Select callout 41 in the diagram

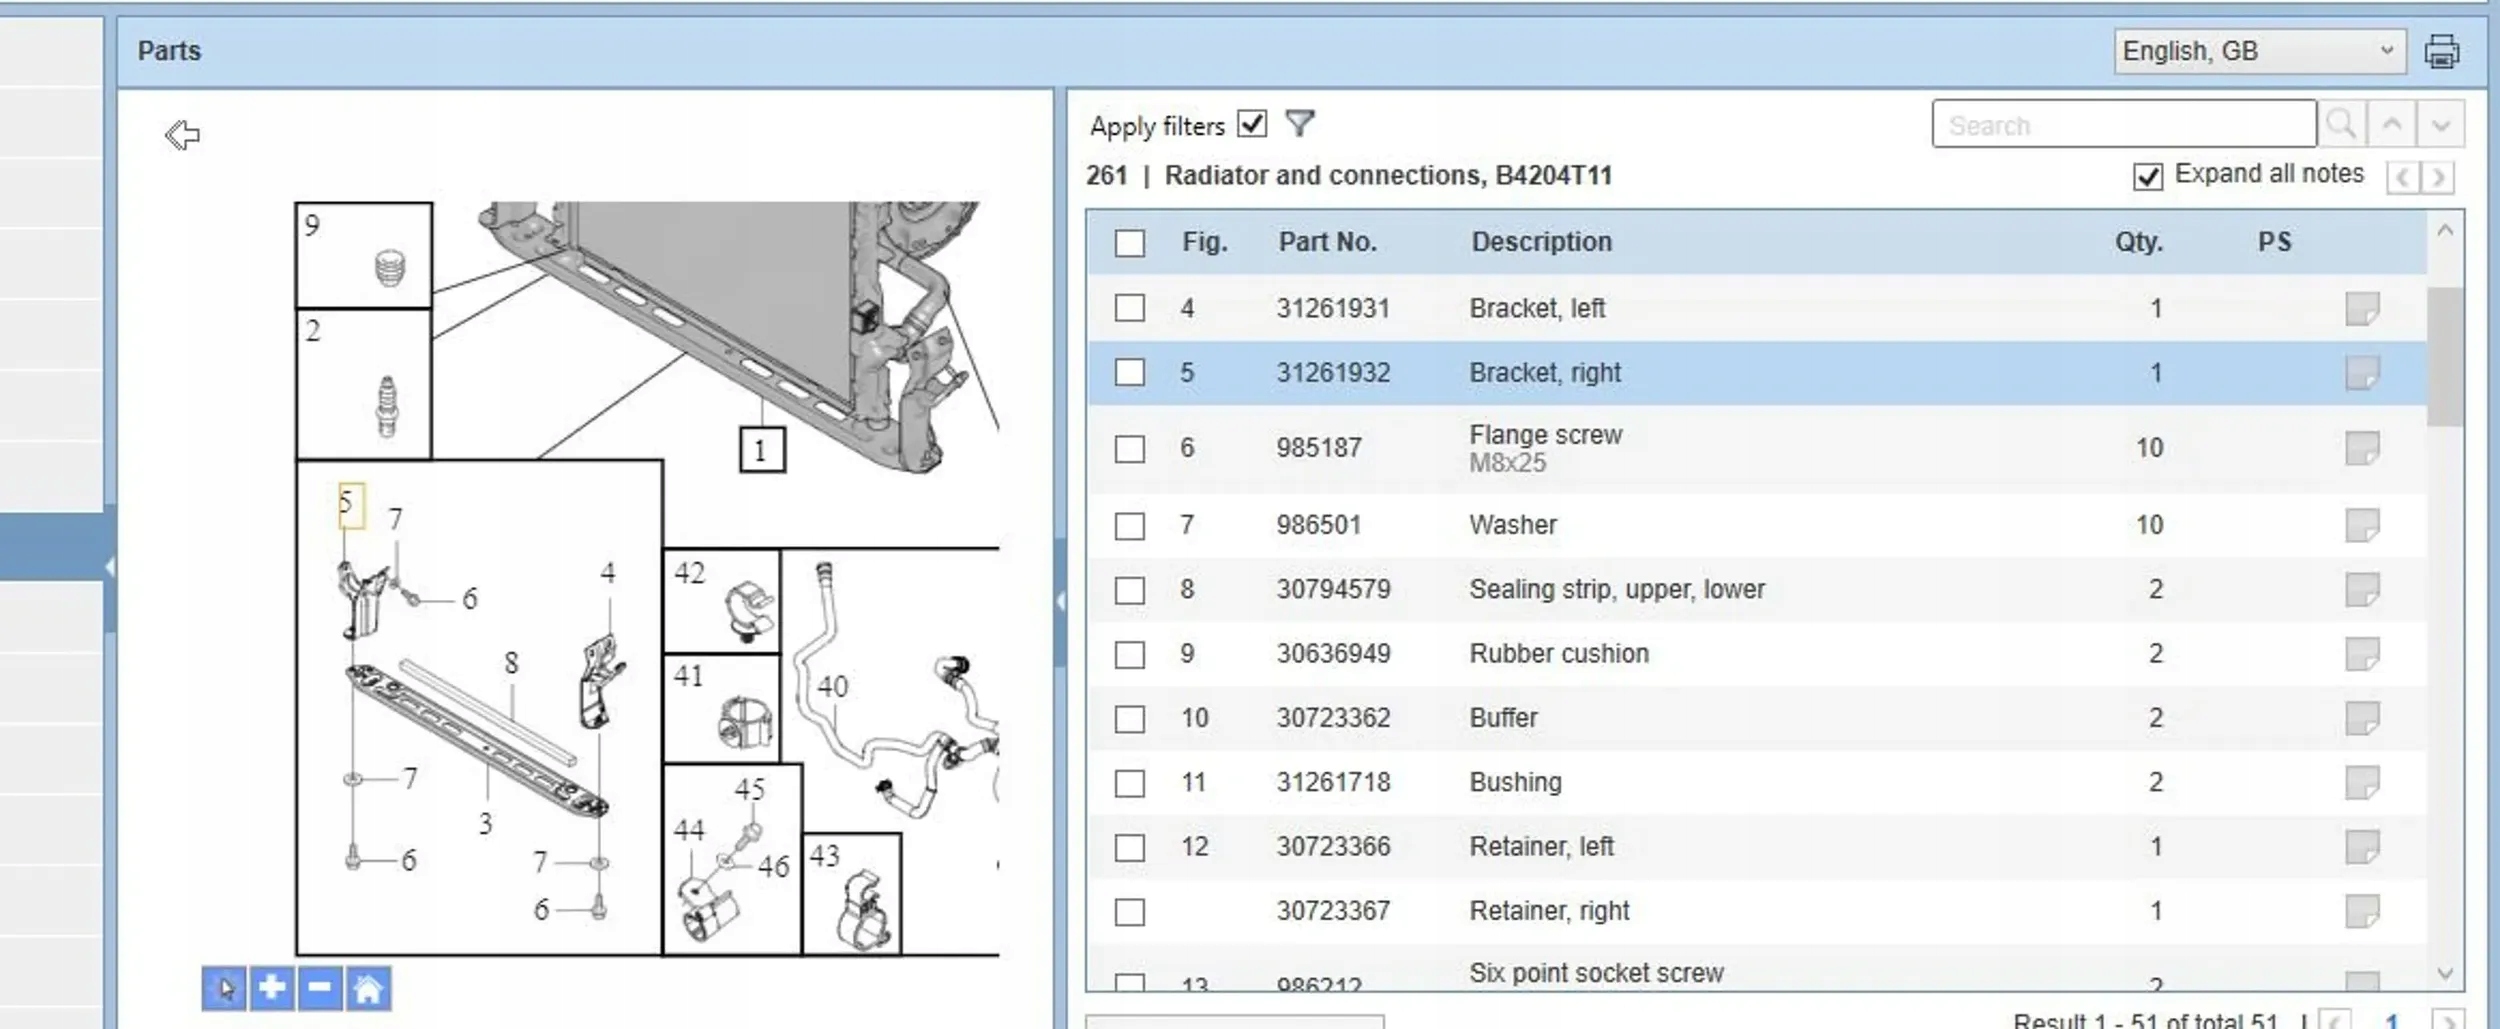[688, 676]
